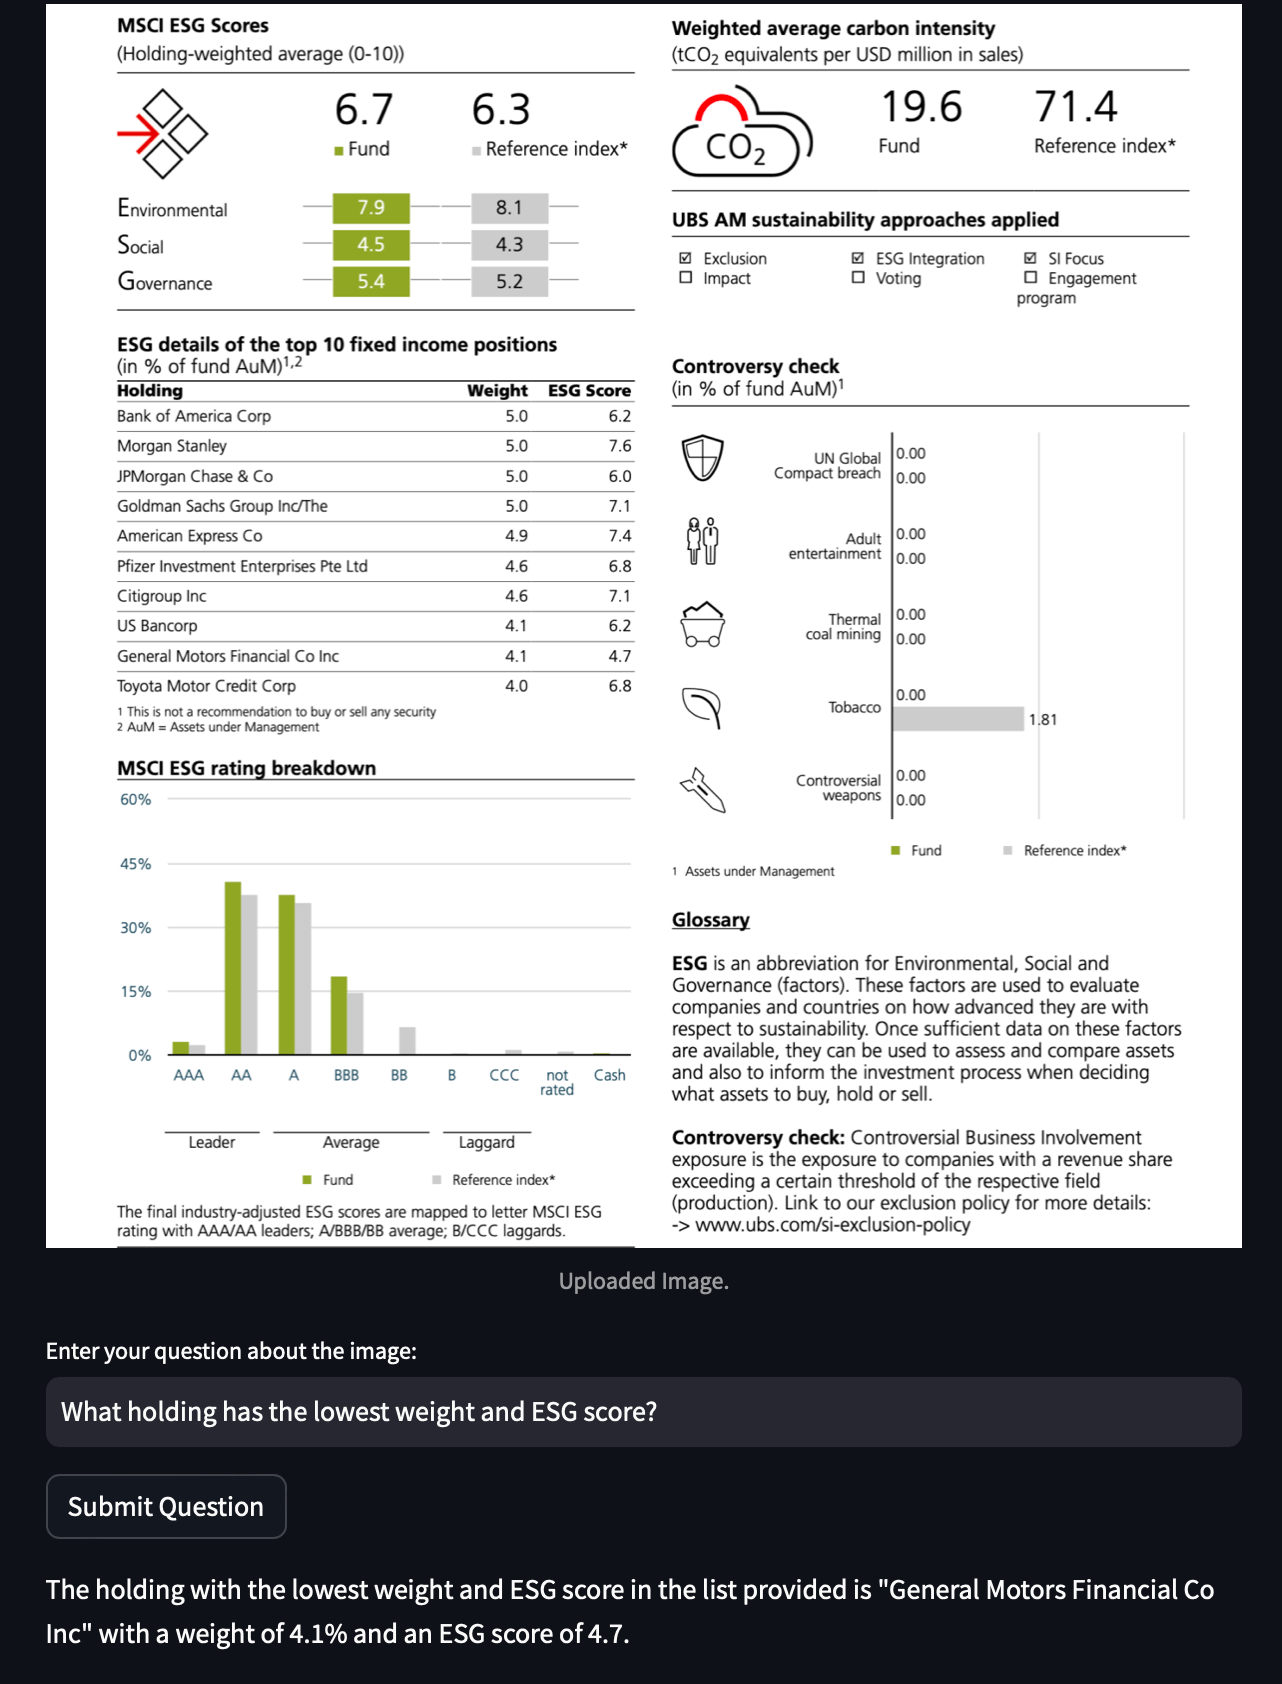Screen dimensions: 1282x1684
Task: Click the UN Global Compact shield icon
Action: [702, 458]
